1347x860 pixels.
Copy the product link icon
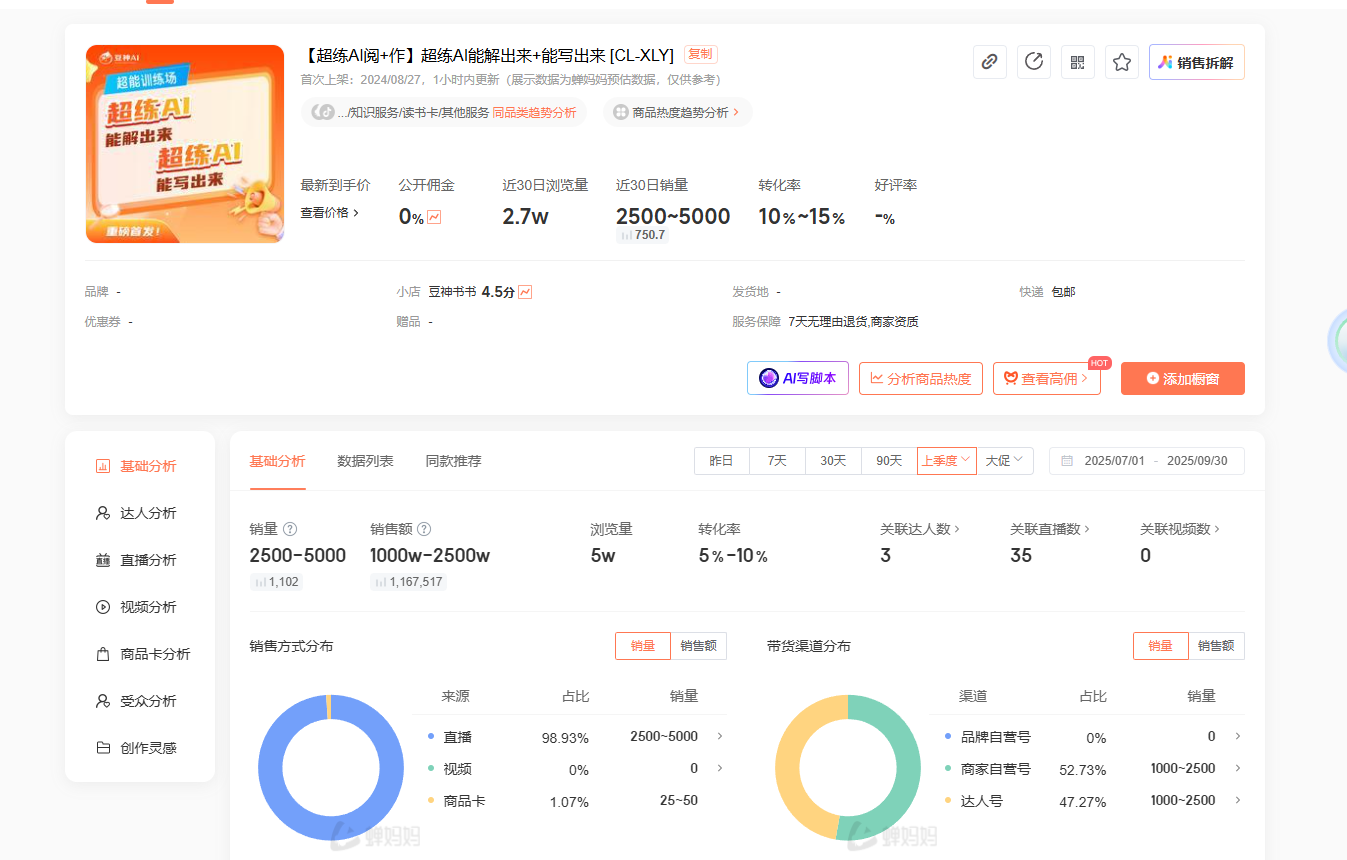pos(989,62)
